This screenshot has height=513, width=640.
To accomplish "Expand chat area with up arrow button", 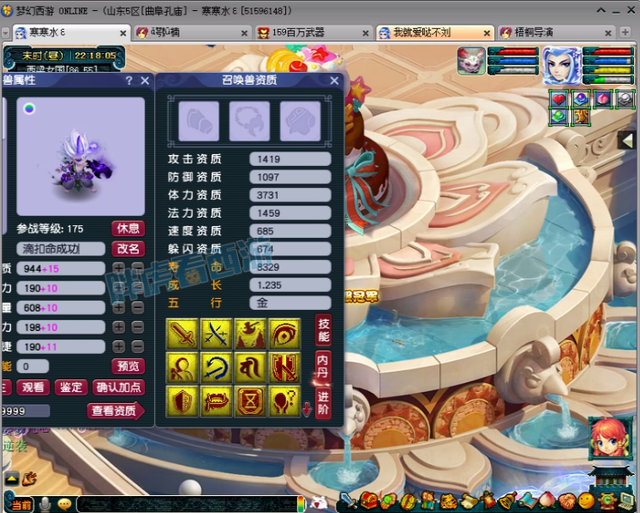I will pyautogui.click(x=12, y=478).
